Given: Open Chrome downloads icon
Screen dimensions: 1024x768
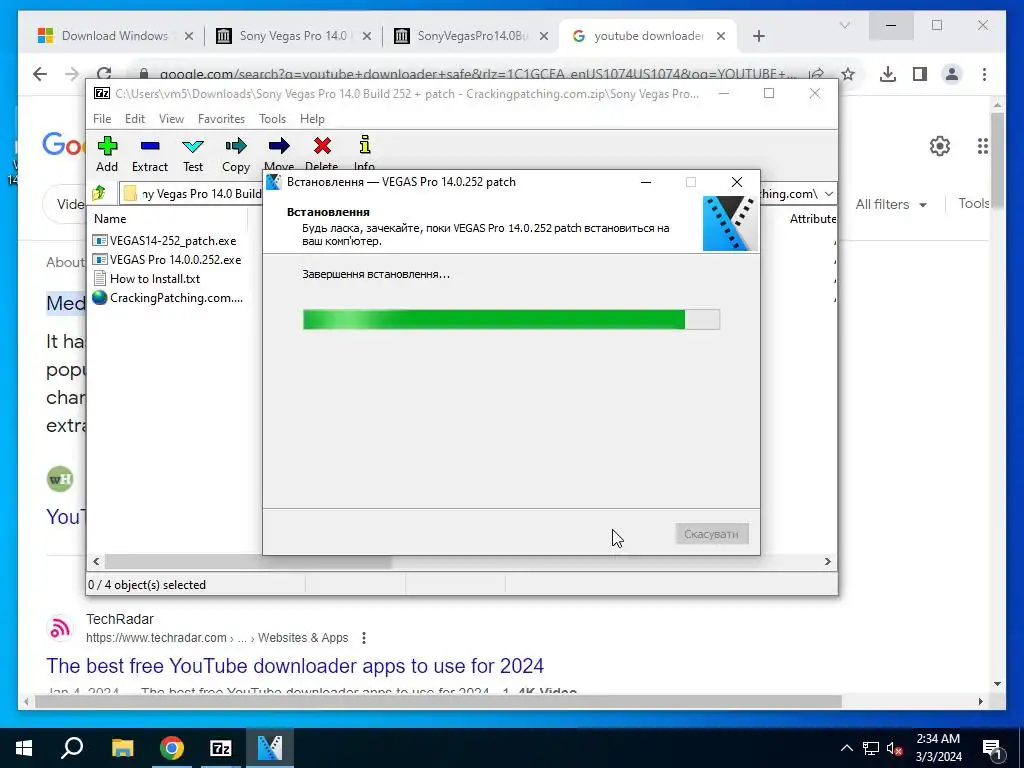Looking at the screenshot, I should click(888, 74).
